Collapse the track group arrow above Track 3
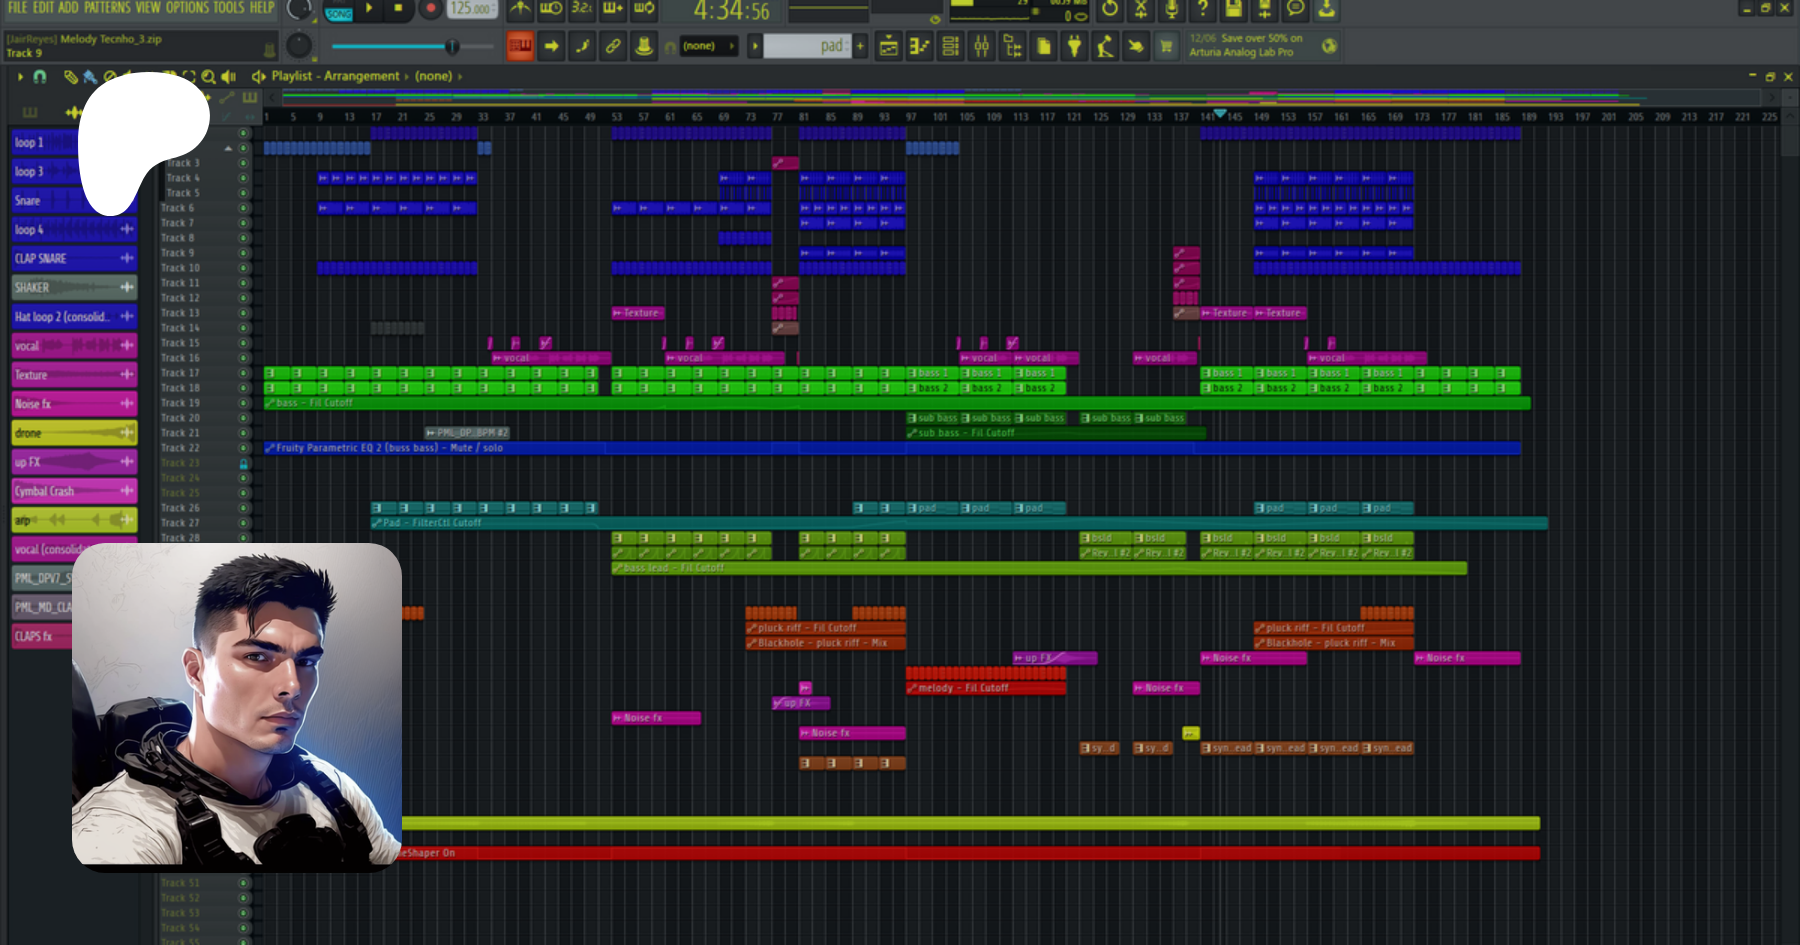Image resolution: width=1800 pixels, height=945 pixels. coord(228,148)
